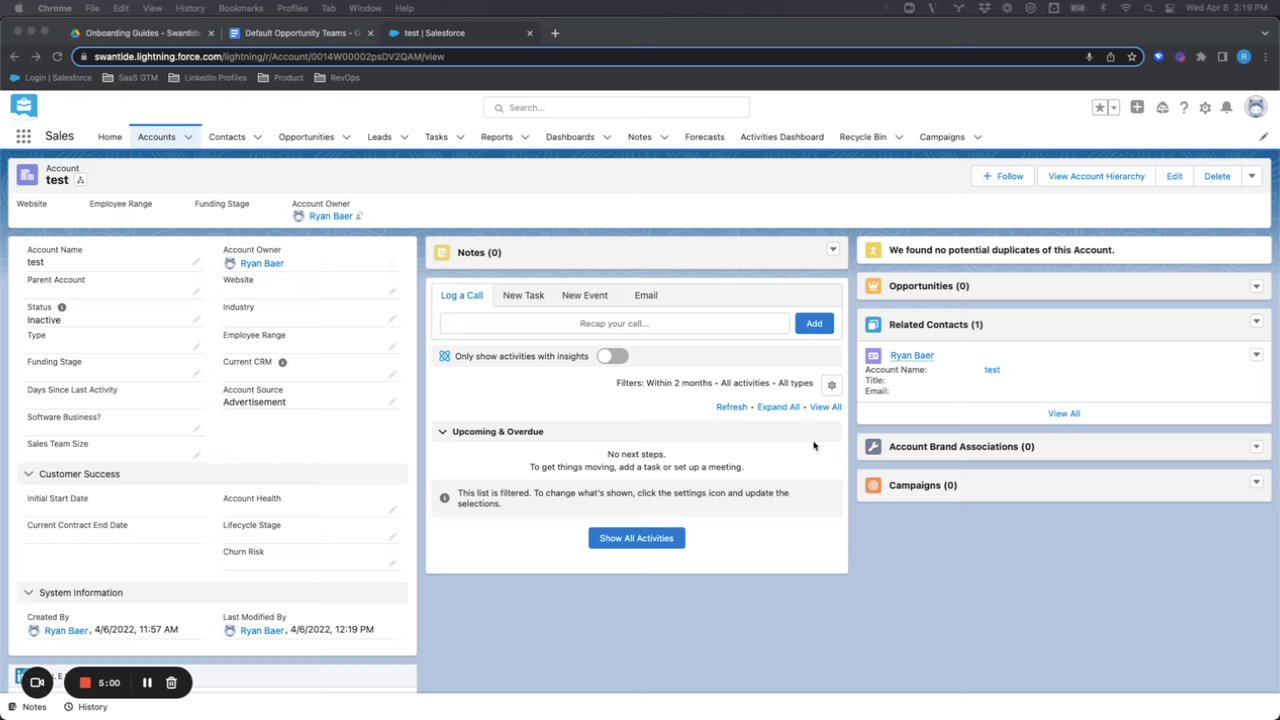
Task: Click the Edit button
Action: tap(1174, 176)
